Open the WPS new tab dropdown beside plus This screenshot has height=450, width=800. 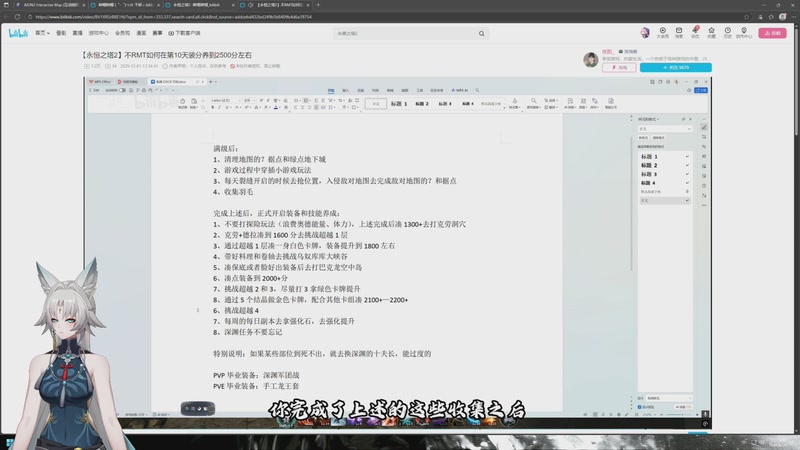[216, 82]
